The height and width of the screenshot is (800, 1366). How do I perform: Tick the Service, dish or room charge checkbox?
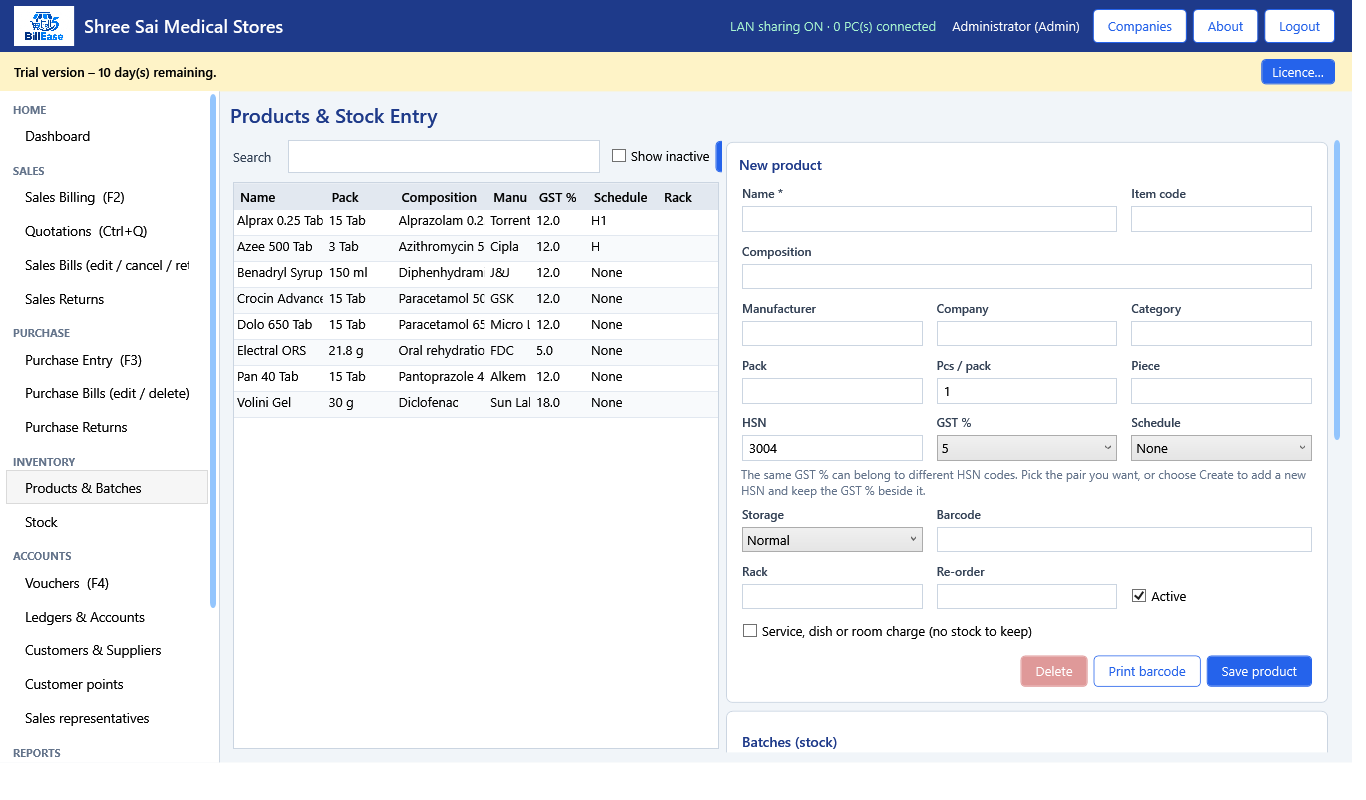click(750, 631)
